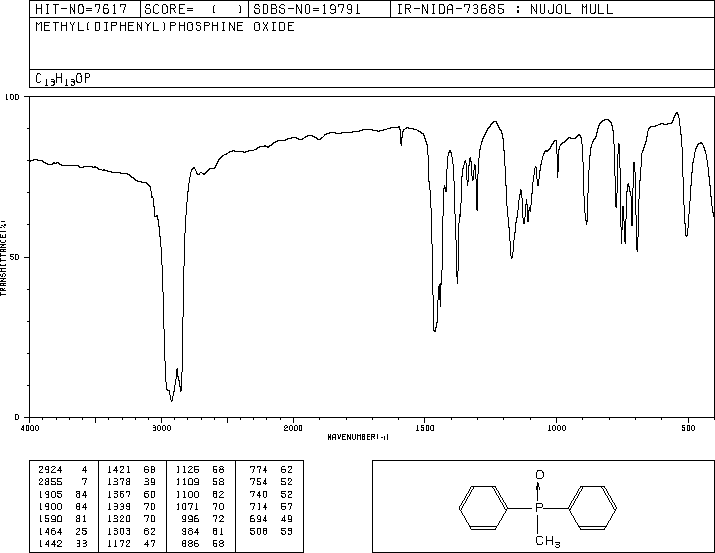
Task: Click transmittance value 39 beside 1378
Action: (150, 482)
